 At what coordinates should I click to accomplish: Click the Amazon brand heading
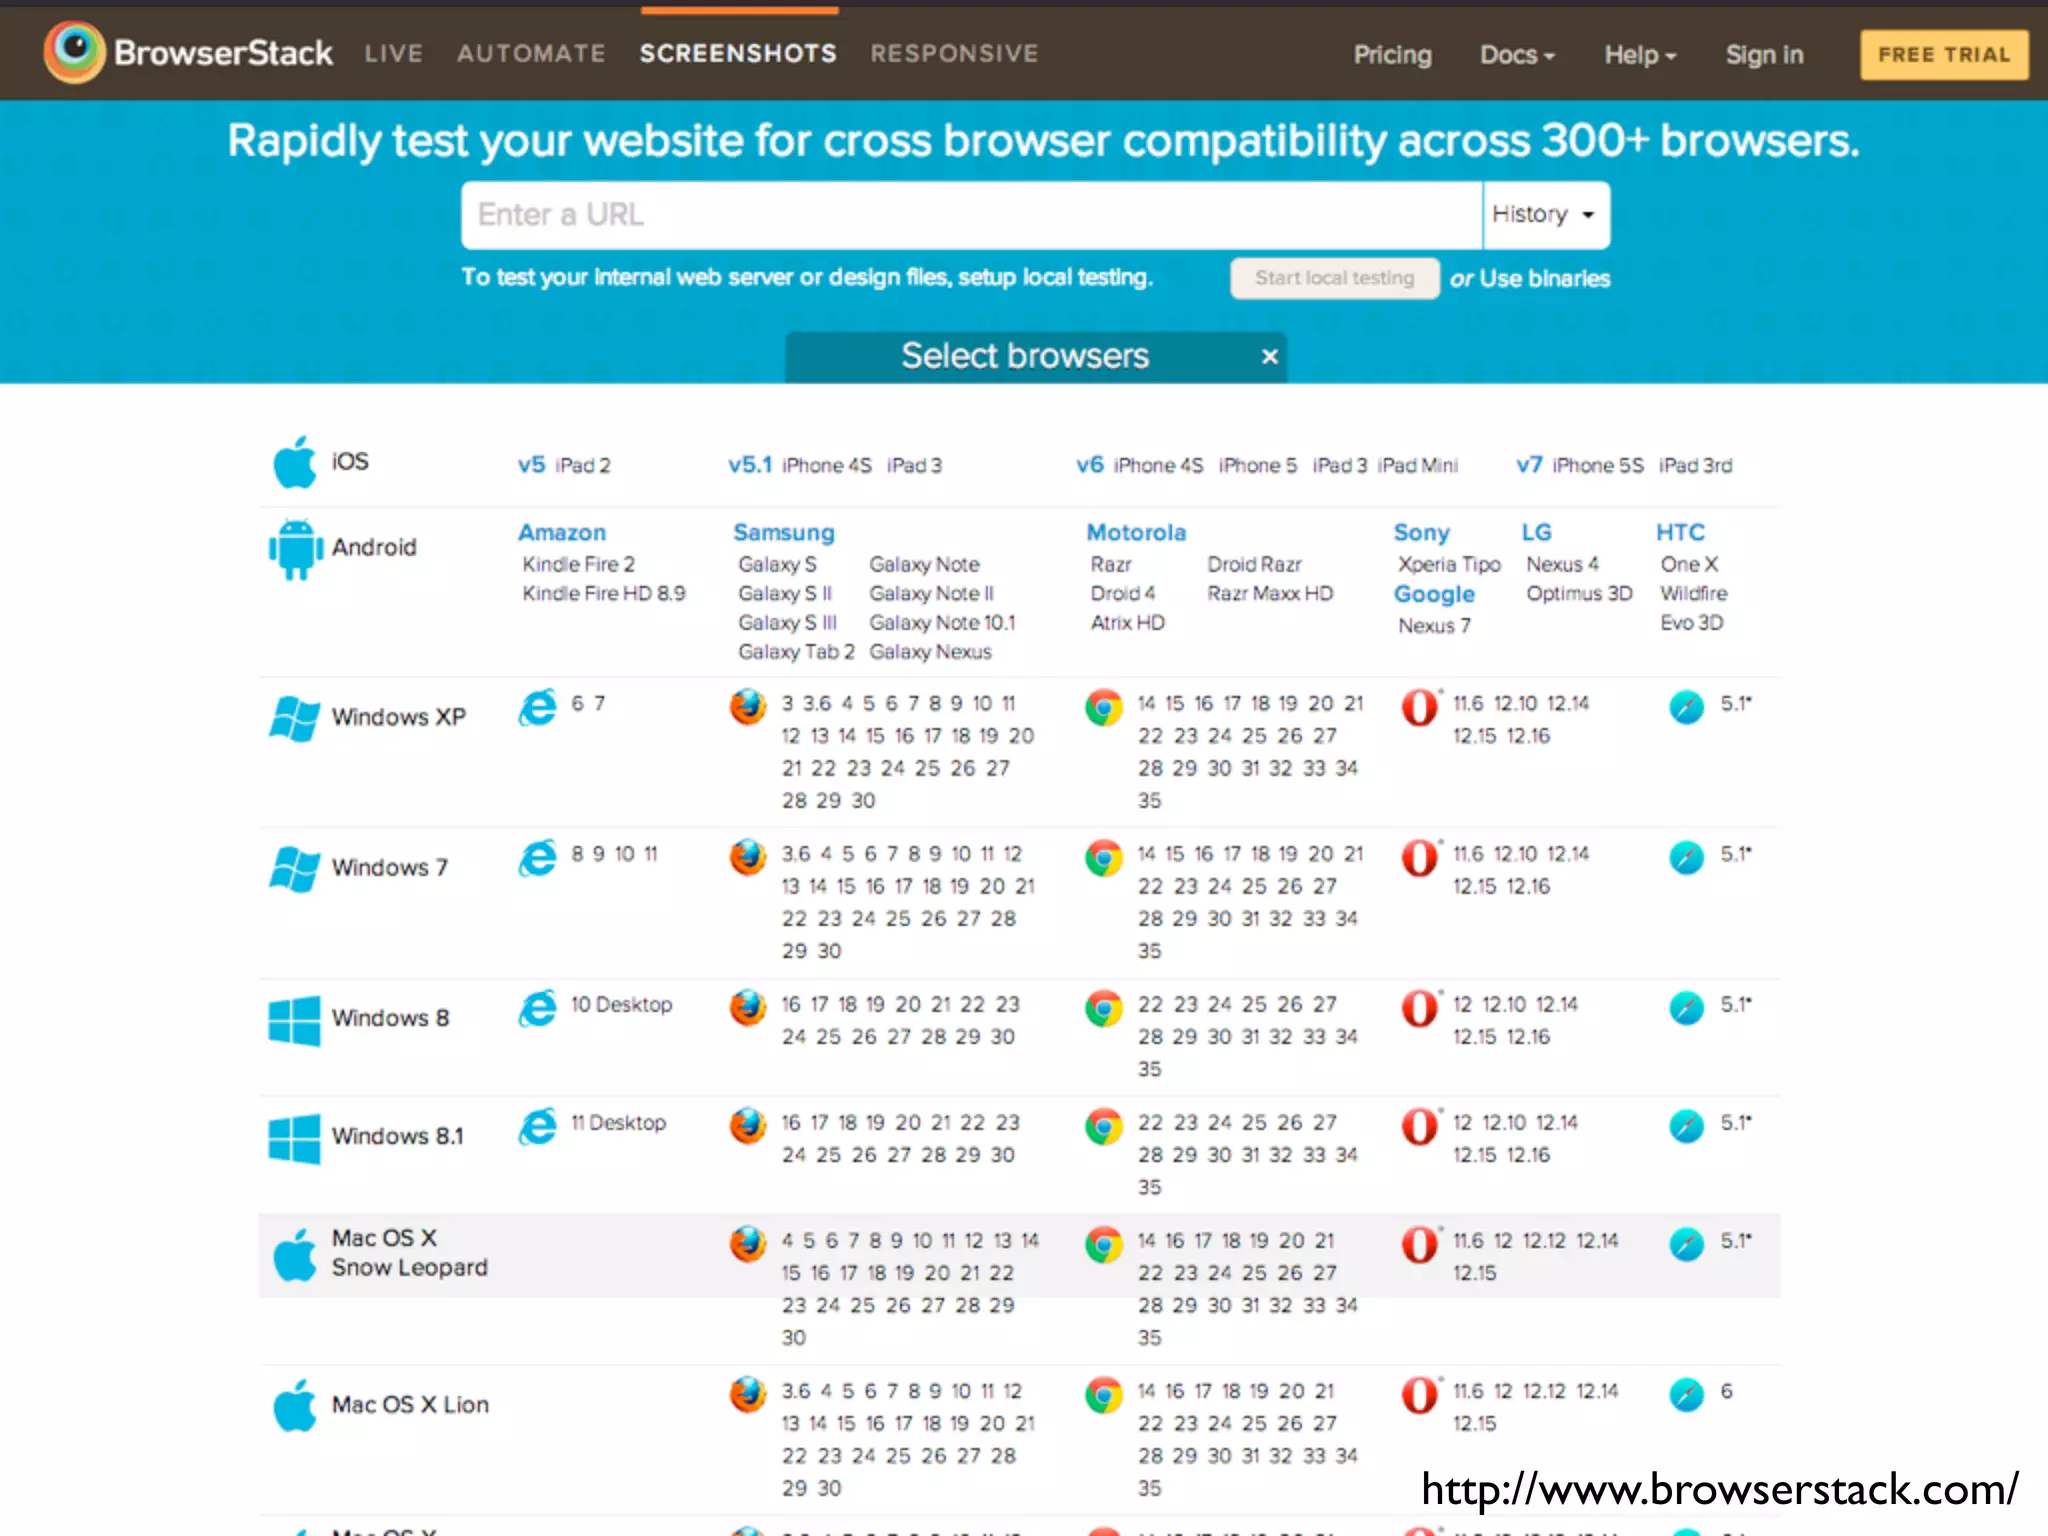562,533
